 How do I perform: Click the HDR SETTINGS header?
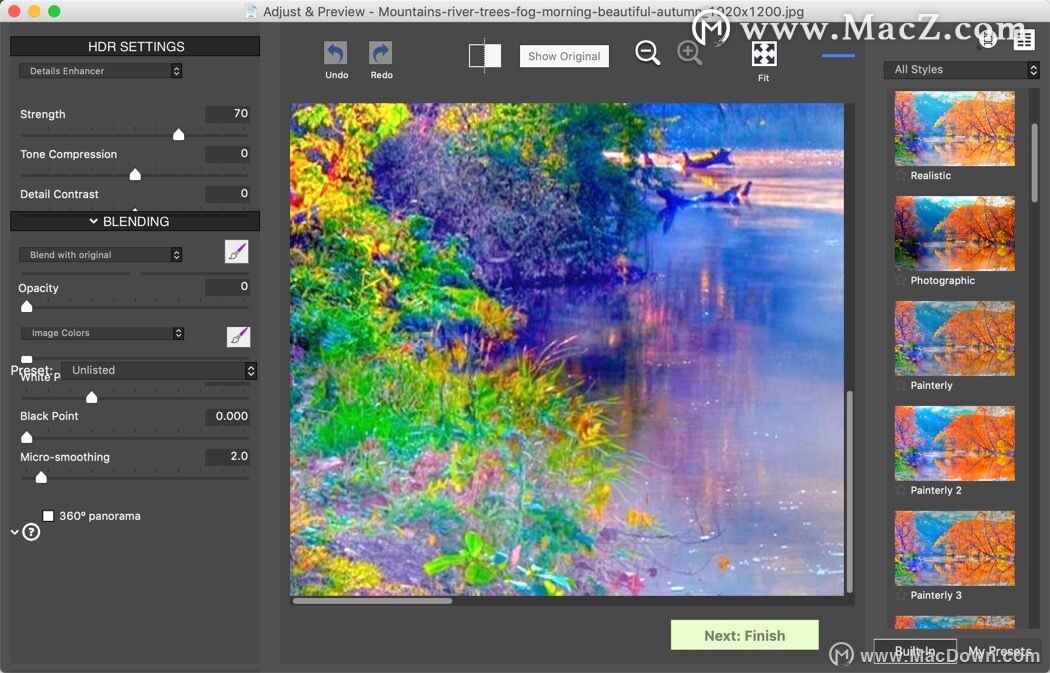(x=135, y=46)
